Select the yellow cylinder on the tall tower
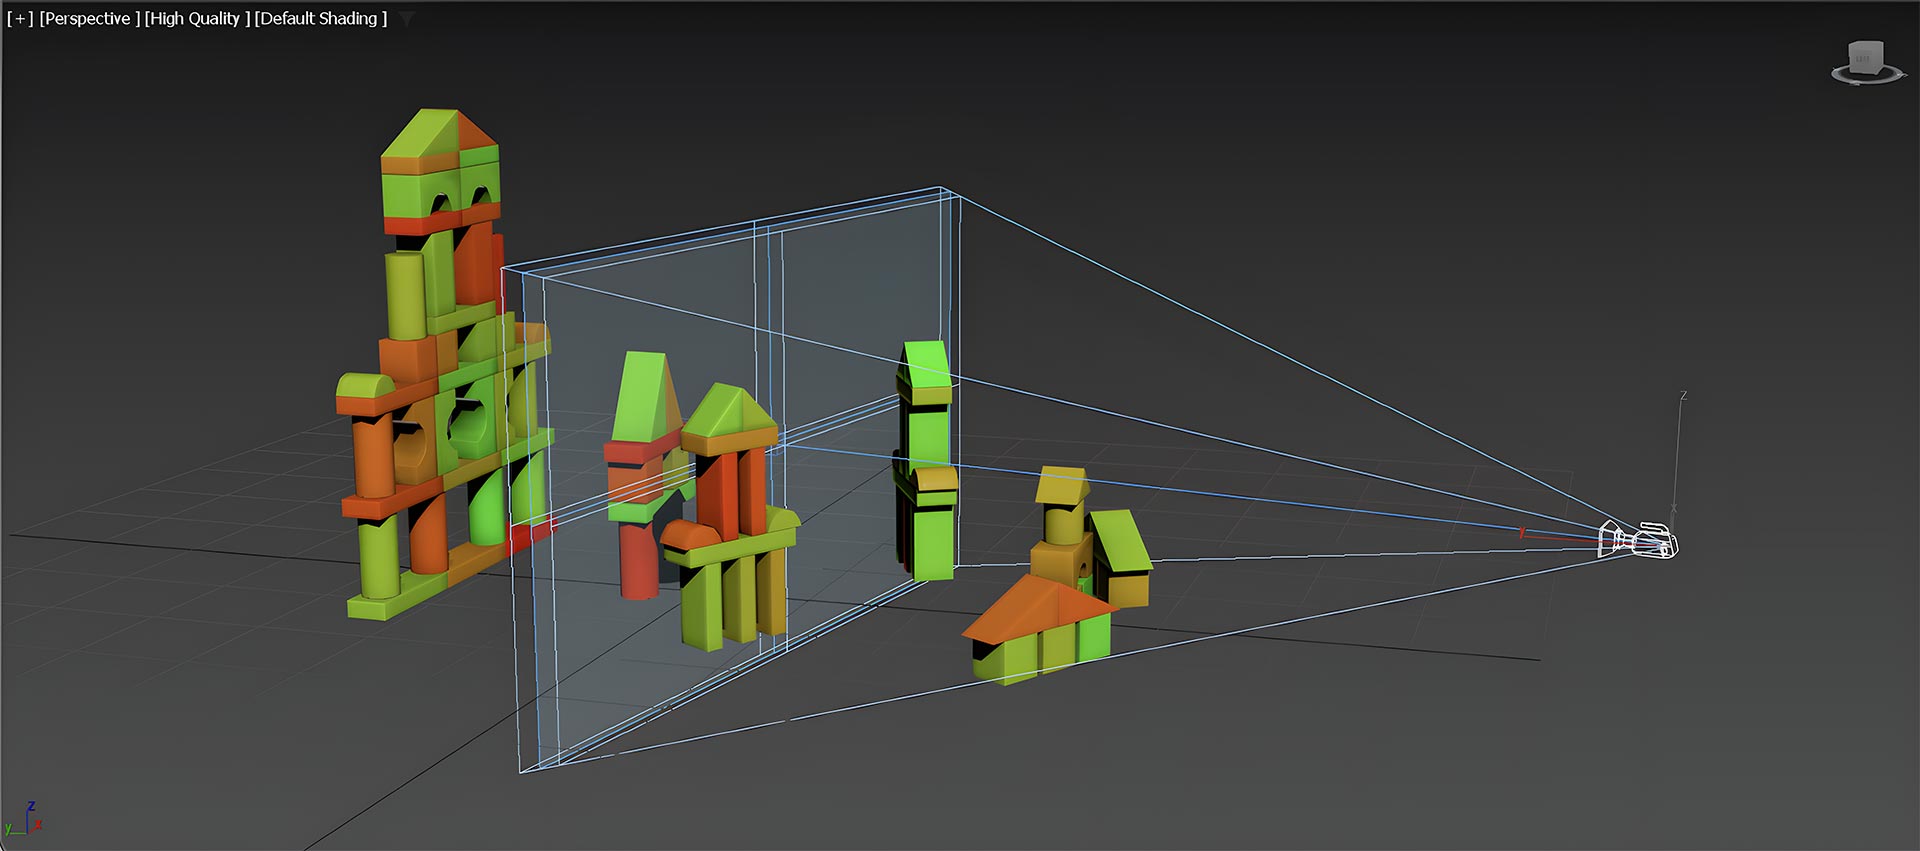The width and height of the screenshot is (1920, 851). [x=404, y=295]
